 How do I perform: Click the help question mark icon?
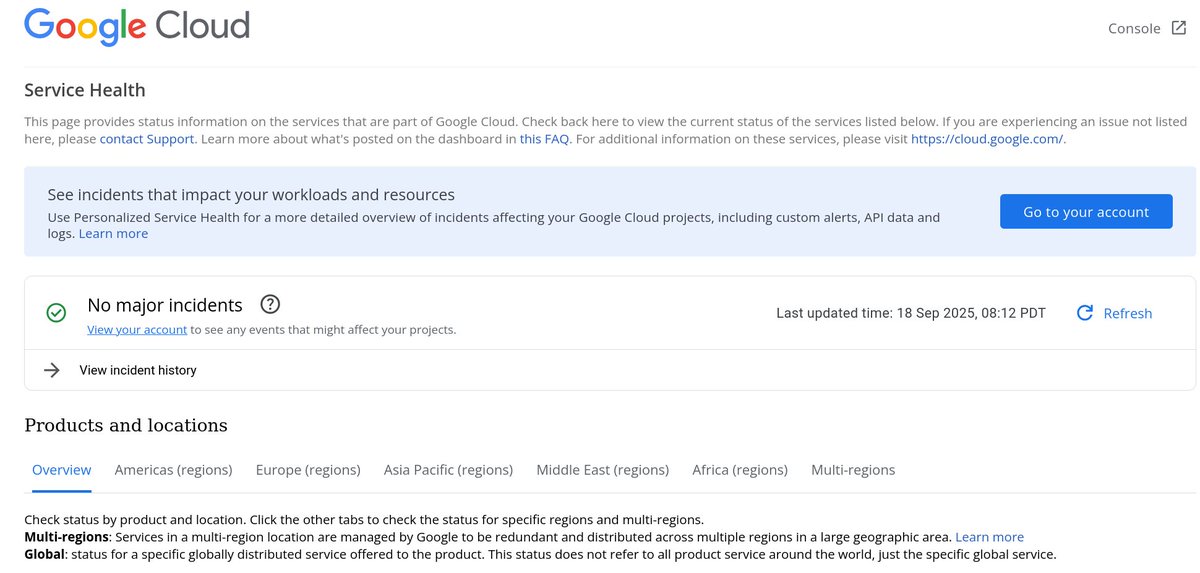point(269,305)
